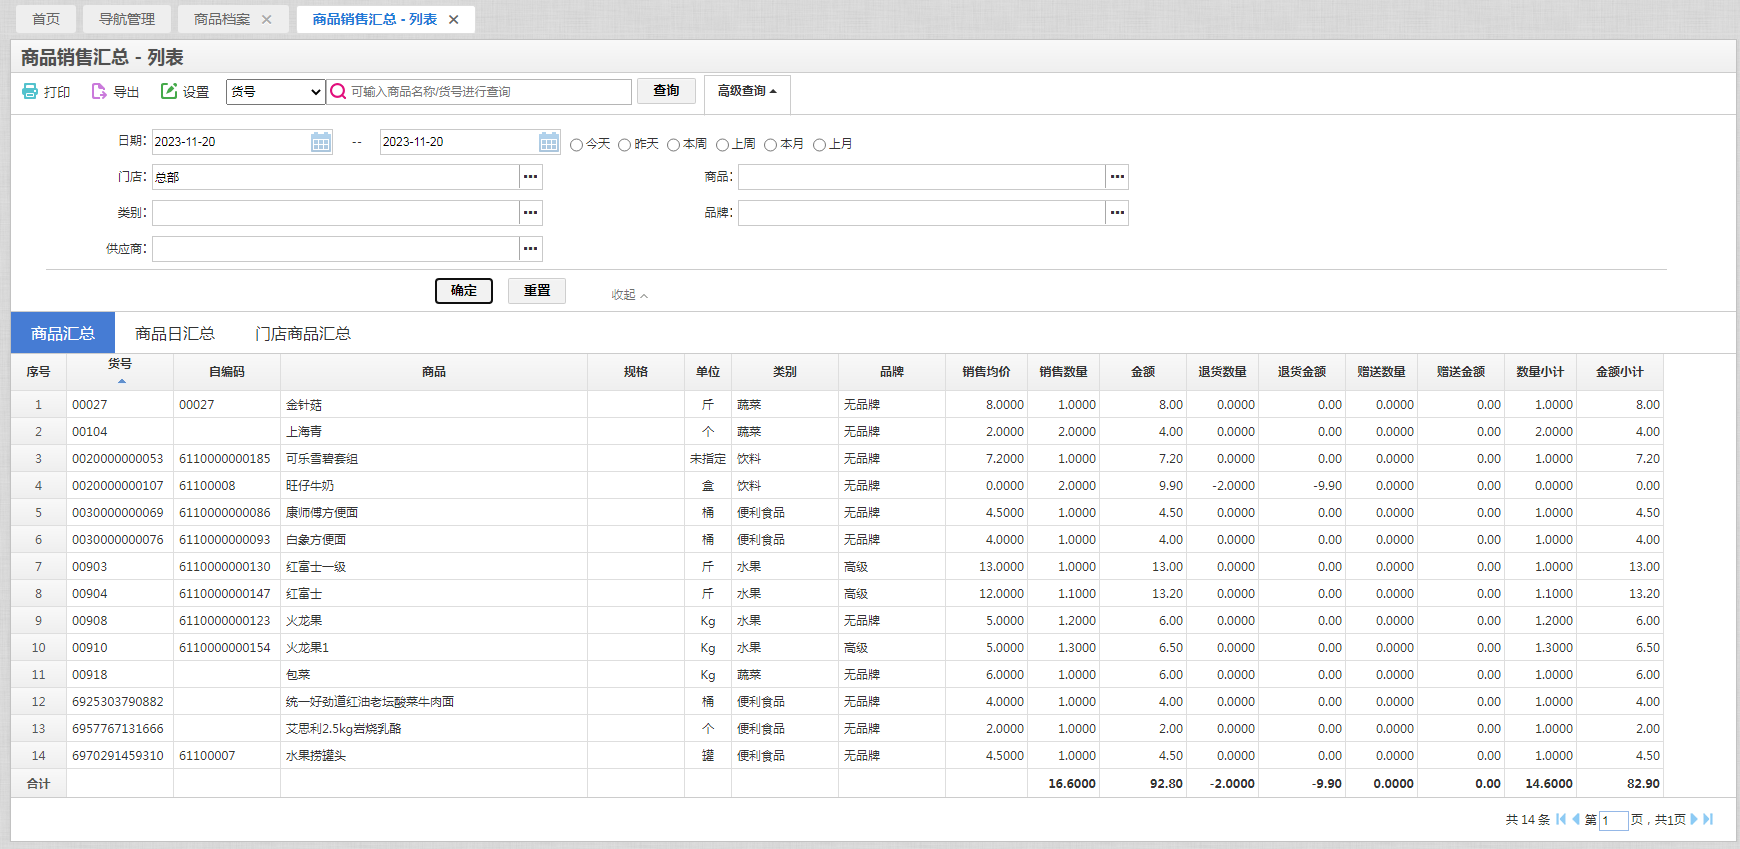Click the sort arrow under 货号 header
The width and height of the screenshot is (1740, 849).
click(122, 381)
